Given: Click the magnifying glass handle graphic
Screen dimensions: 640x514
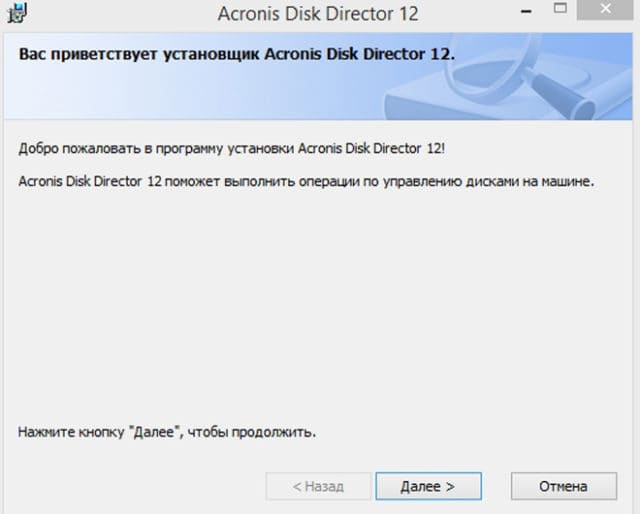Looking at the screenshot, I should tap(563, 94).
